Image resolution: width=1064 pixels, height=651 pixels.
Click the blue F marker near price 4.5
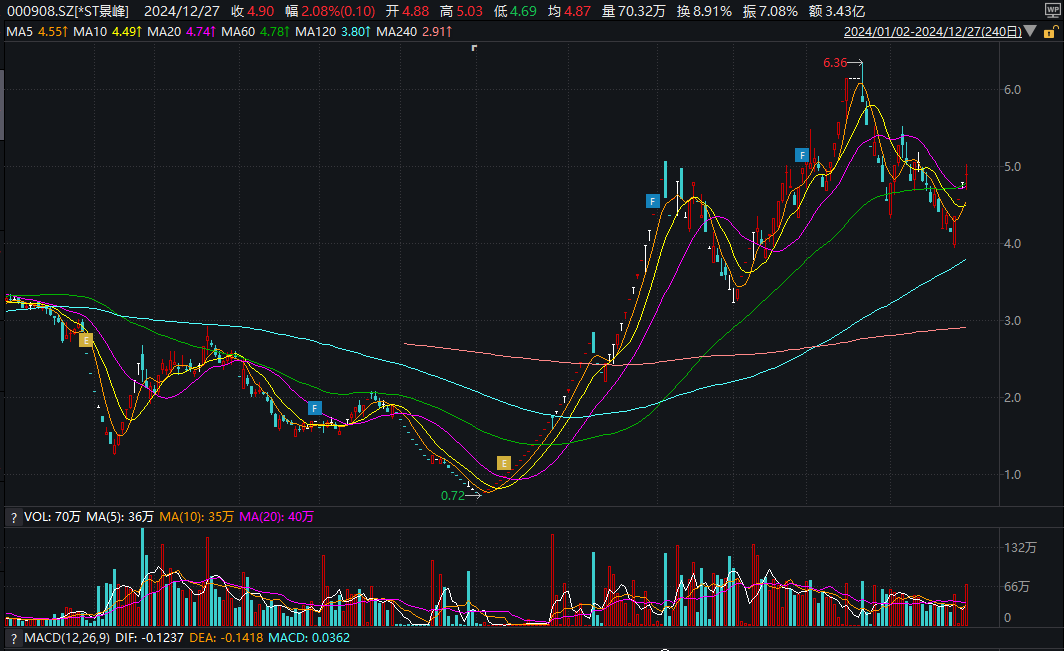click(x=652, y=201)
